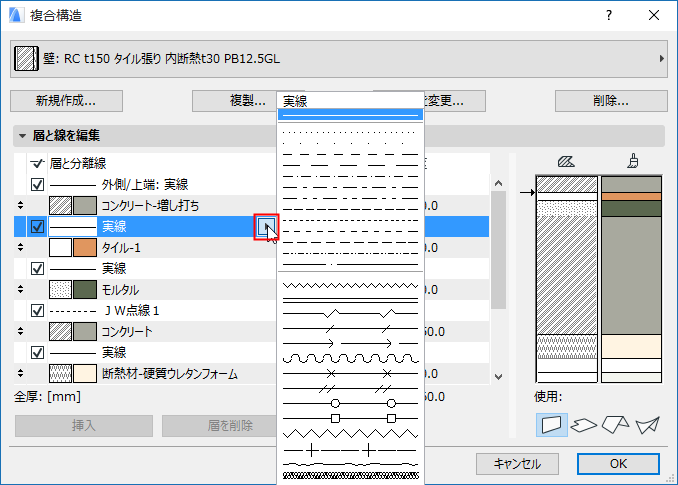Choose line type with circle symbols
Viewport: 678px width, 485px height.
pos(350,403)
